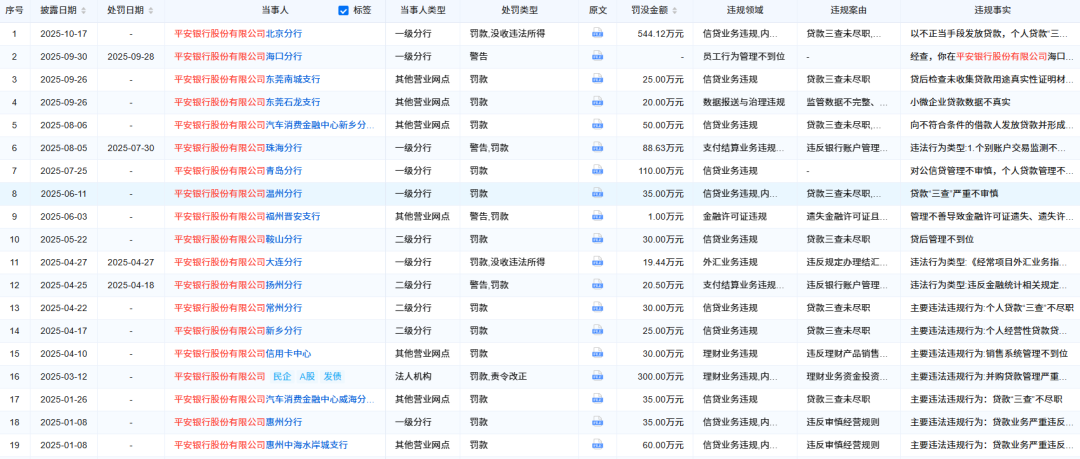The width and height of the screenshot is (1080, 459).
Task: Open original file icon for Anshan branch
Action: [597, 240]
